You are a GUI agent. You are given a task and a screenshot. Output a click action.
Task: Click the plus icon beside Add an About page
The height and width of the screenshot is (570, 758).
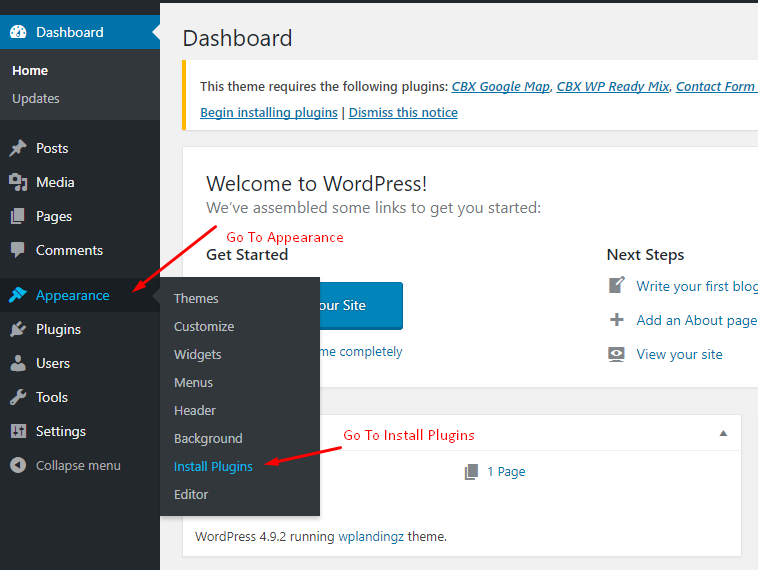coord(616,320)
